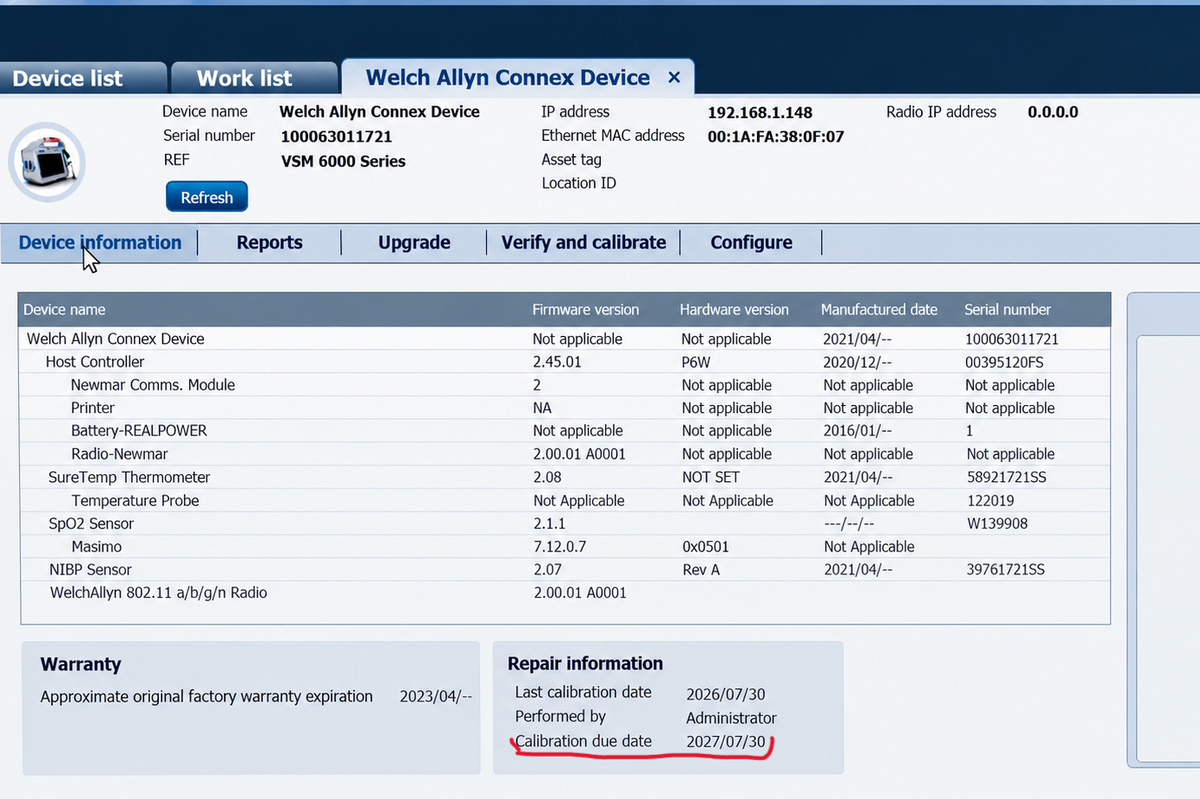
Task: Click the Firmware version column header
Action: point(586,309)
